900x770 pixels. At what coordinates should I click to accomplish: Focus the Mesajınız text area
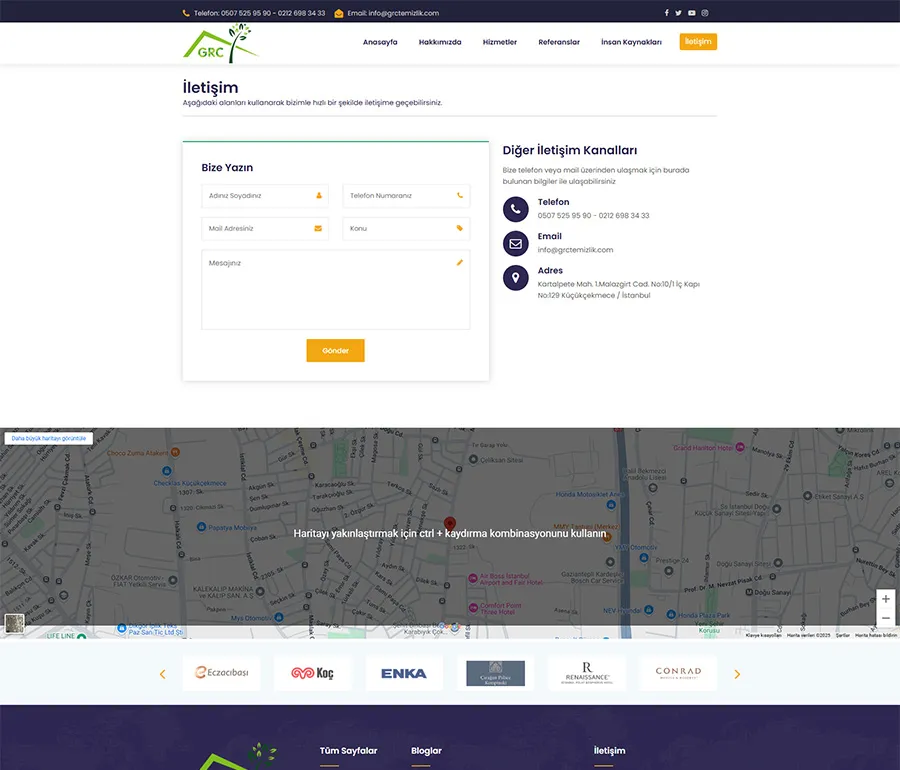coord(335,290)
